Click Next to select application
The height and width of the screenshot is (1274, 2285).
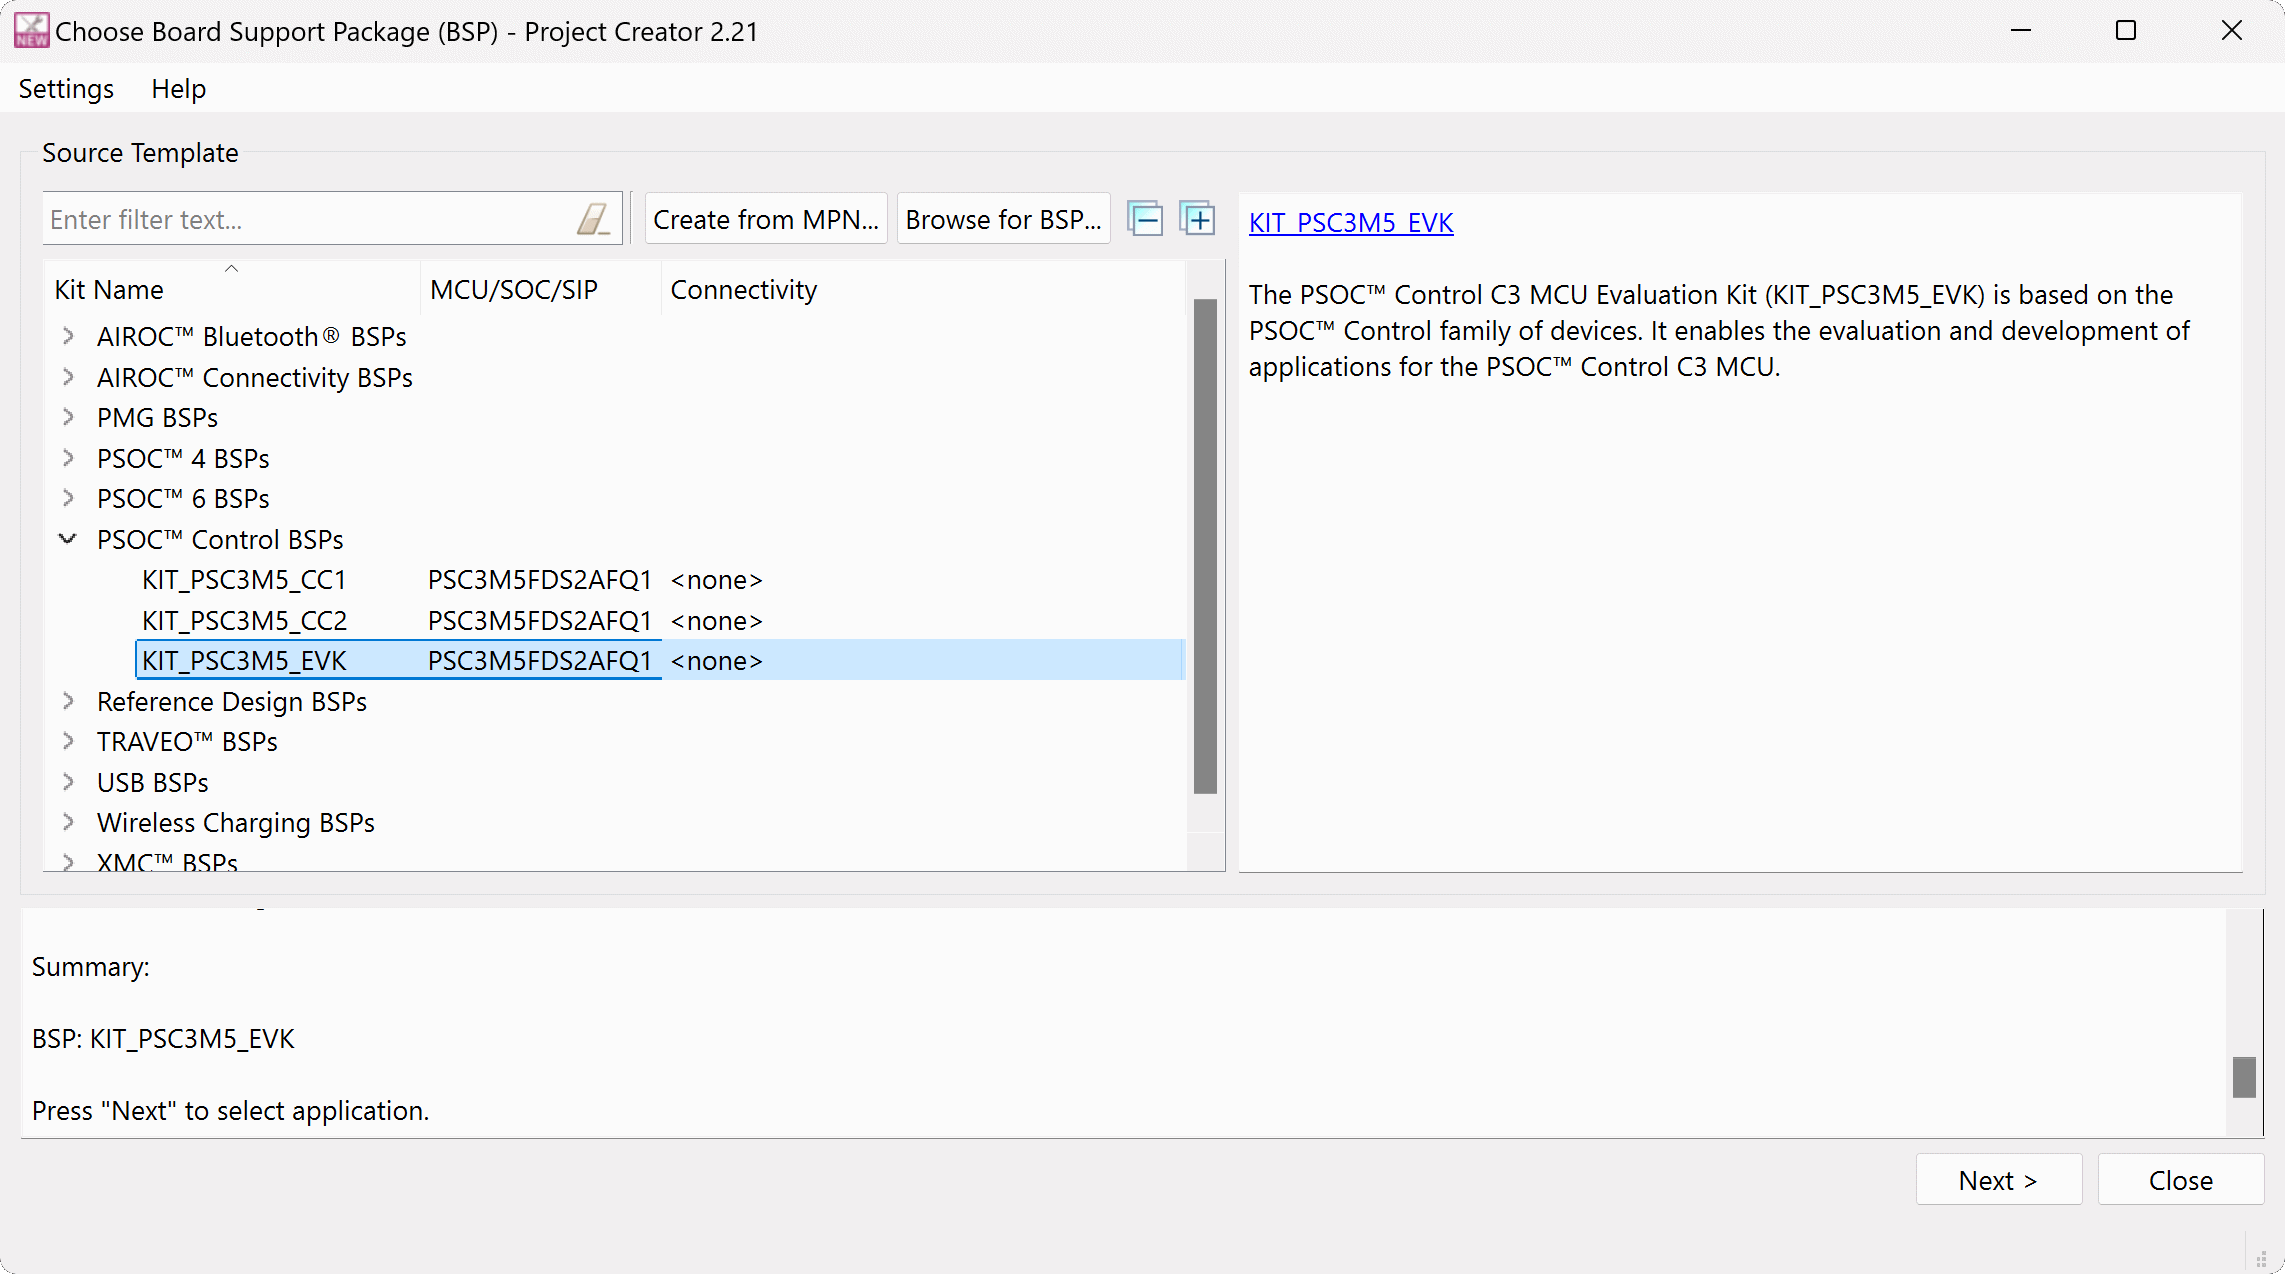click(1998, 1180)
